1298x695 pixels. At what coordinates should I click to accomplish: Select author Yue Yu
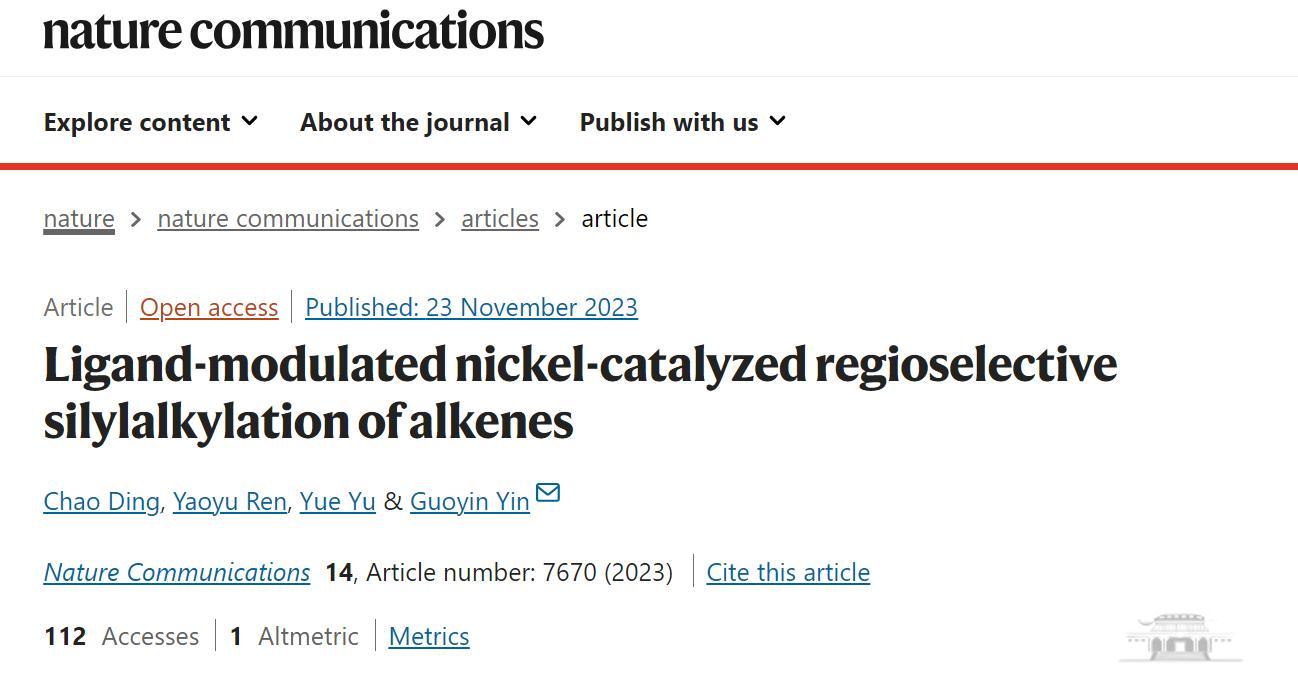[x=338, y=501]
